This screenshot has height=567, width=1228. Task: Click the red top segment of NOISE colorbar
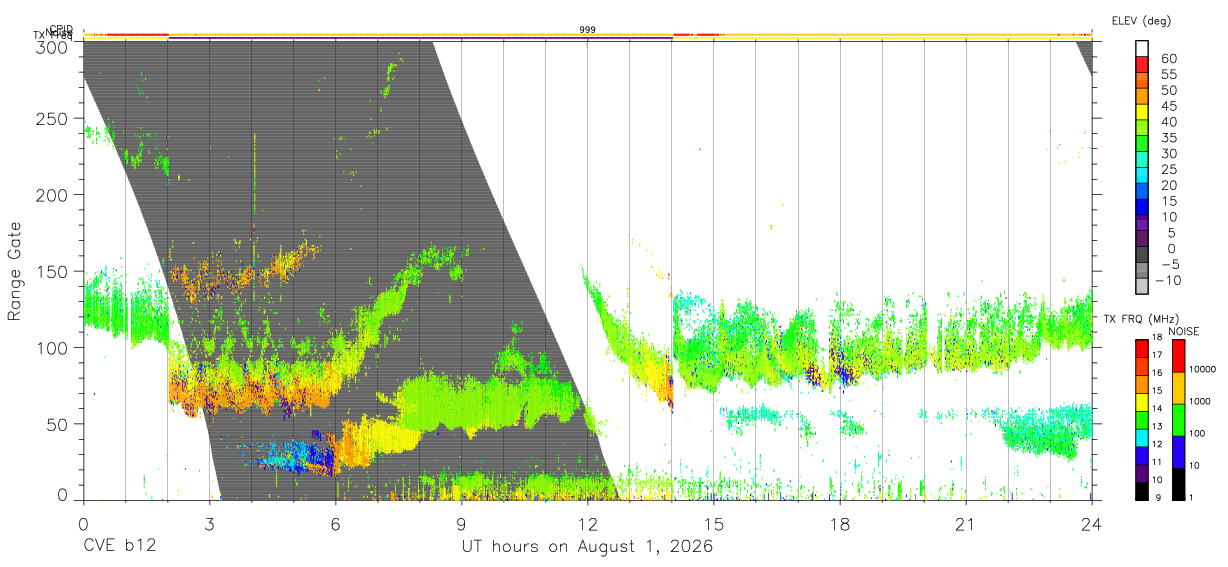point(1178,356)
